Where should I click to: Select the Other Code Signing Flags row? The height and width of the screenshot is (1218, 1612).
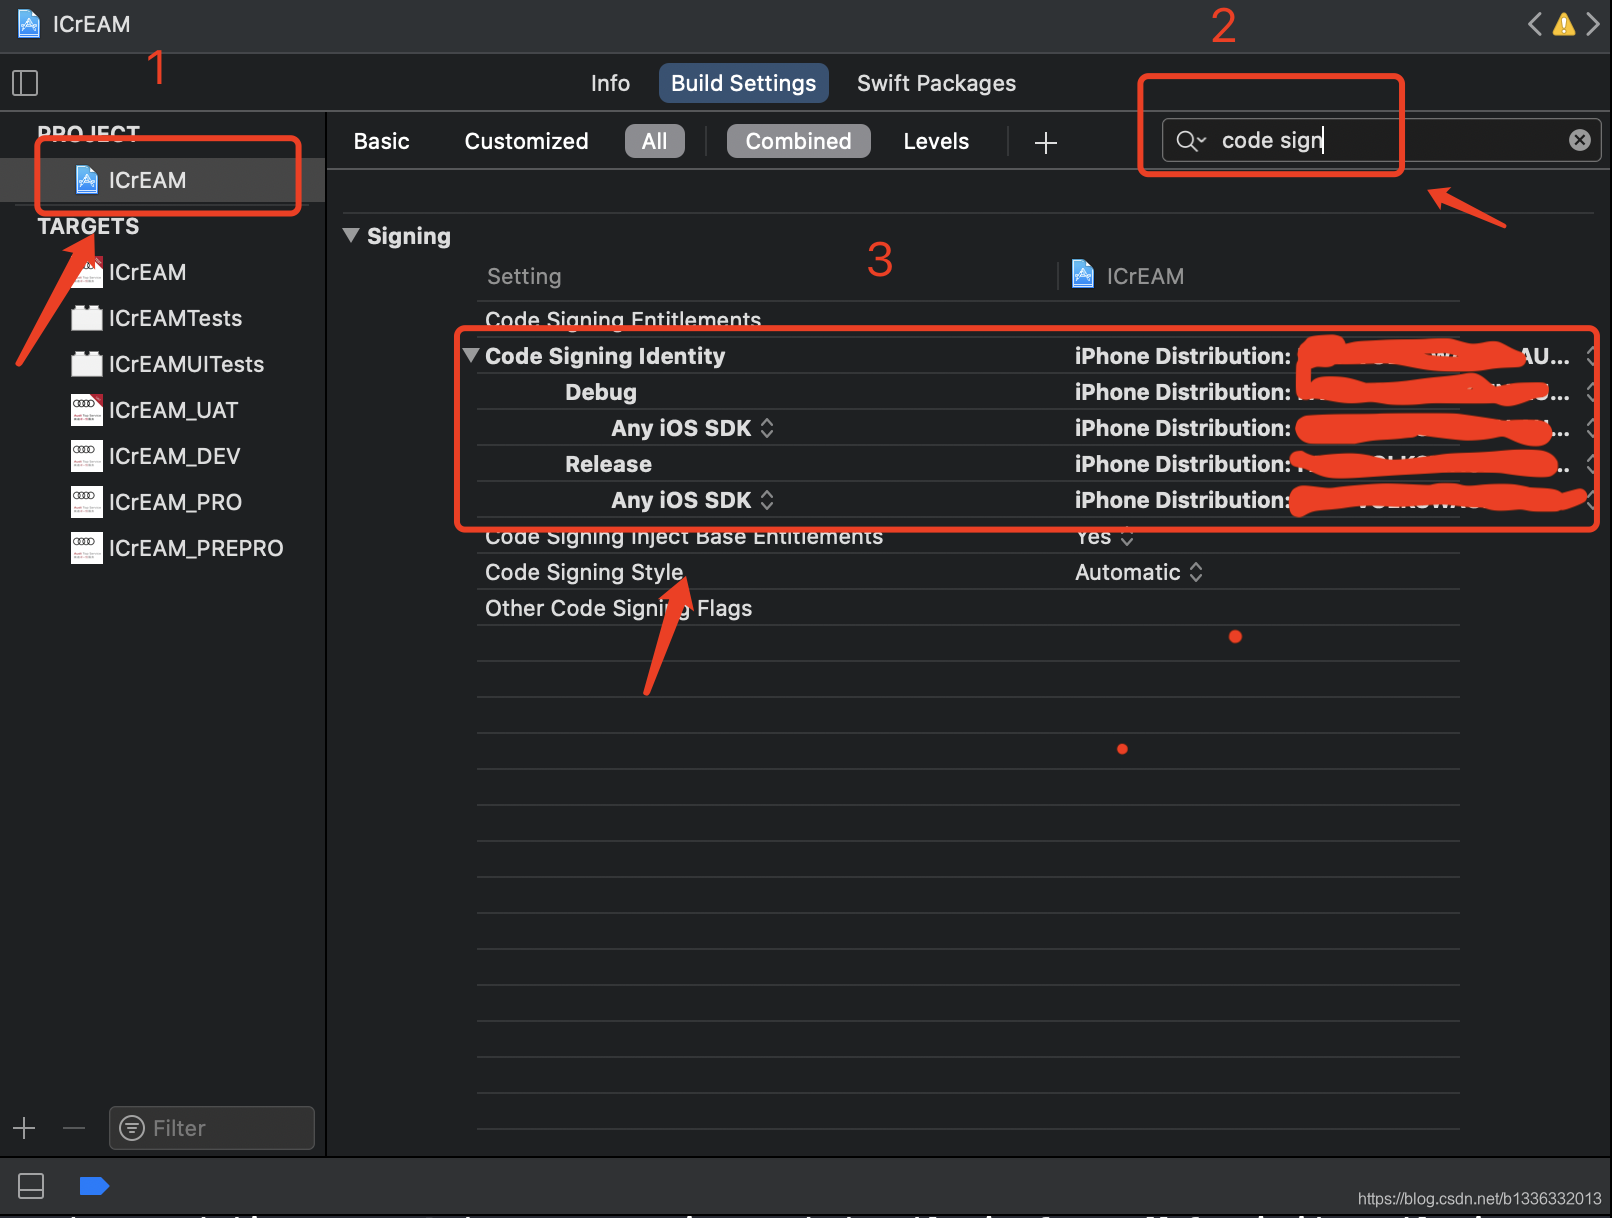coord(968,608)
